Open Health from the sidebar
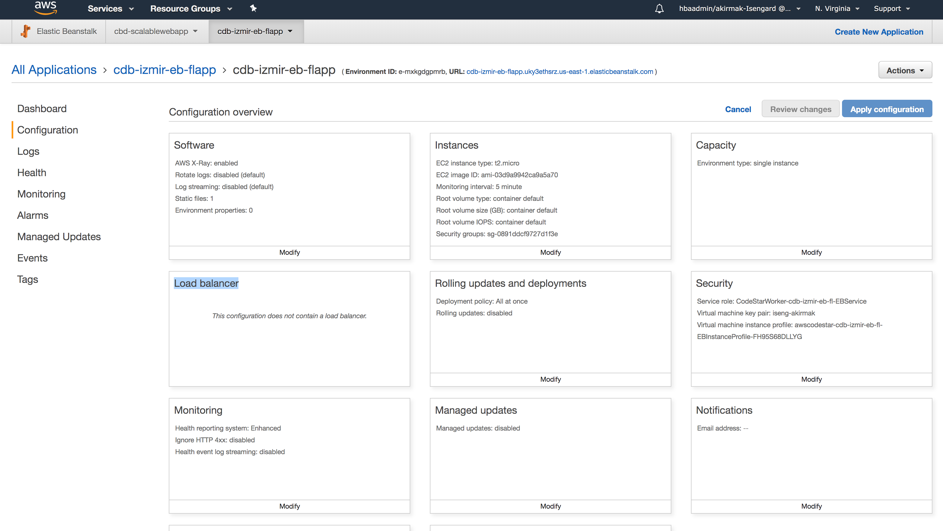Screen dimensions: 943x531 pyautogui.click(x=32, y=173)
